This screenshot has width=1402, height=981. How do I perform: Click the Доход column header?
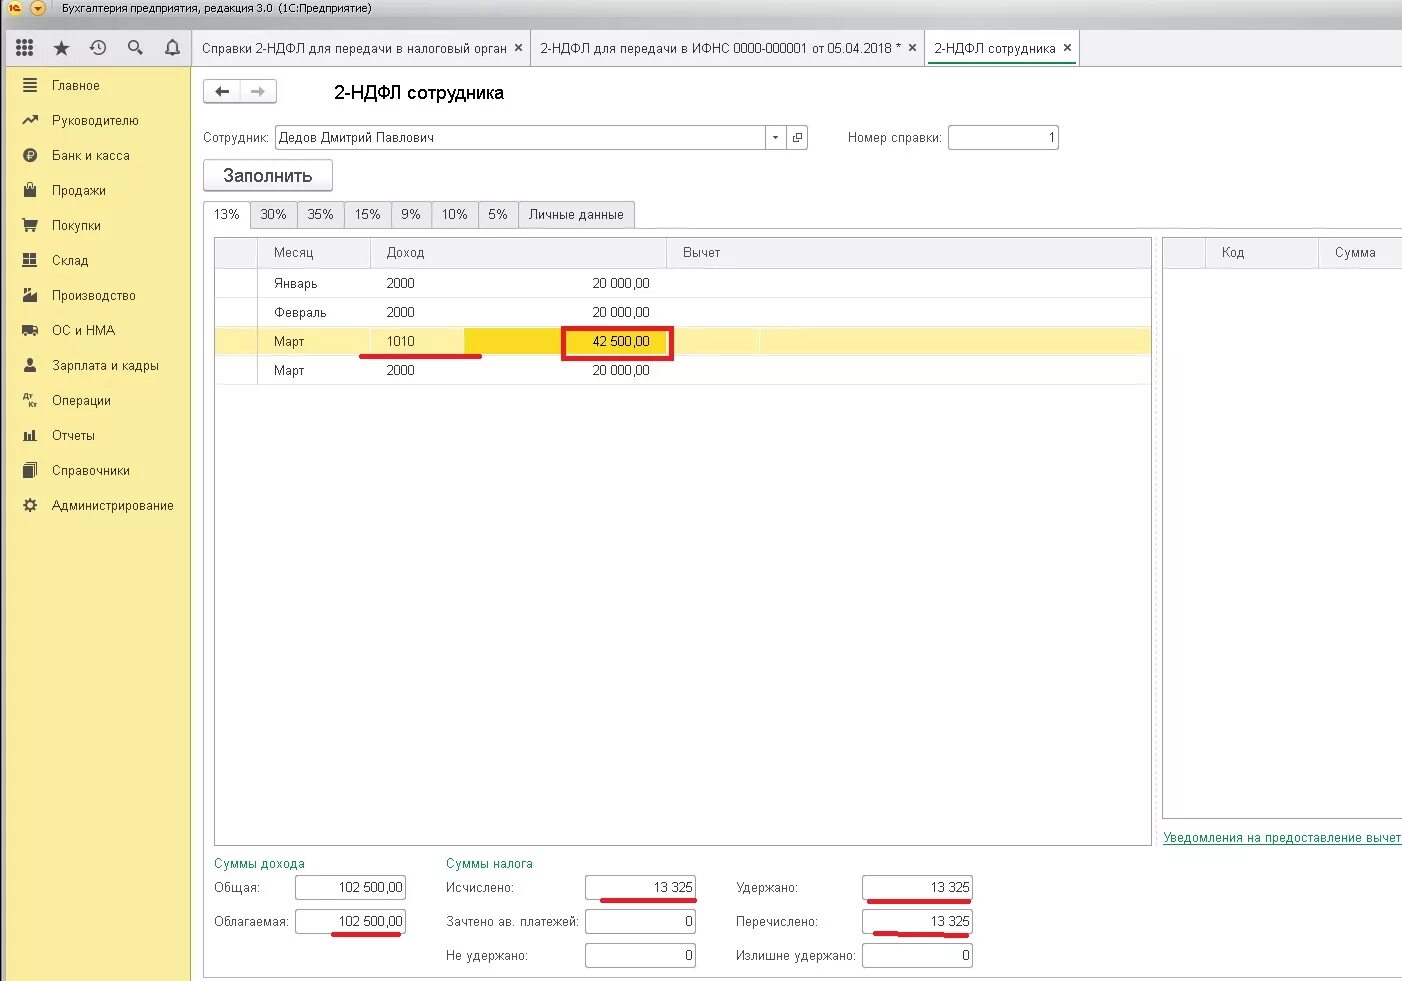tap(518, 253)
